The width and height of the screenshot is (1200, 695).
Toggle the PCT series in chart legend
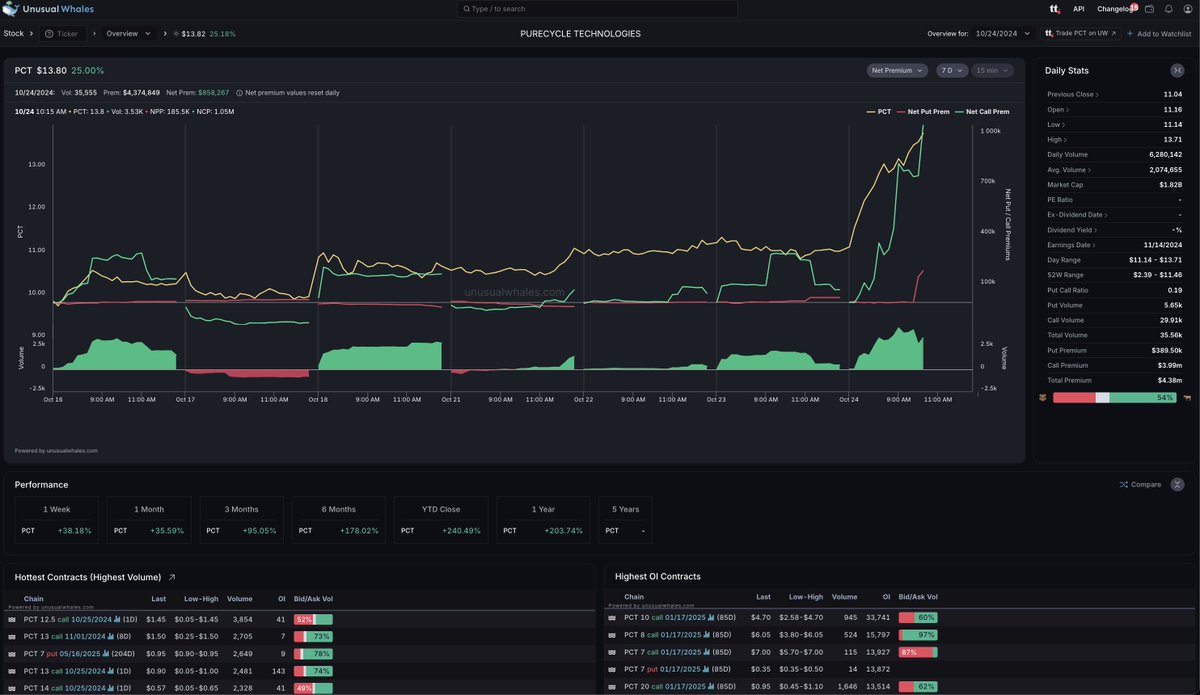click(878, 112)
